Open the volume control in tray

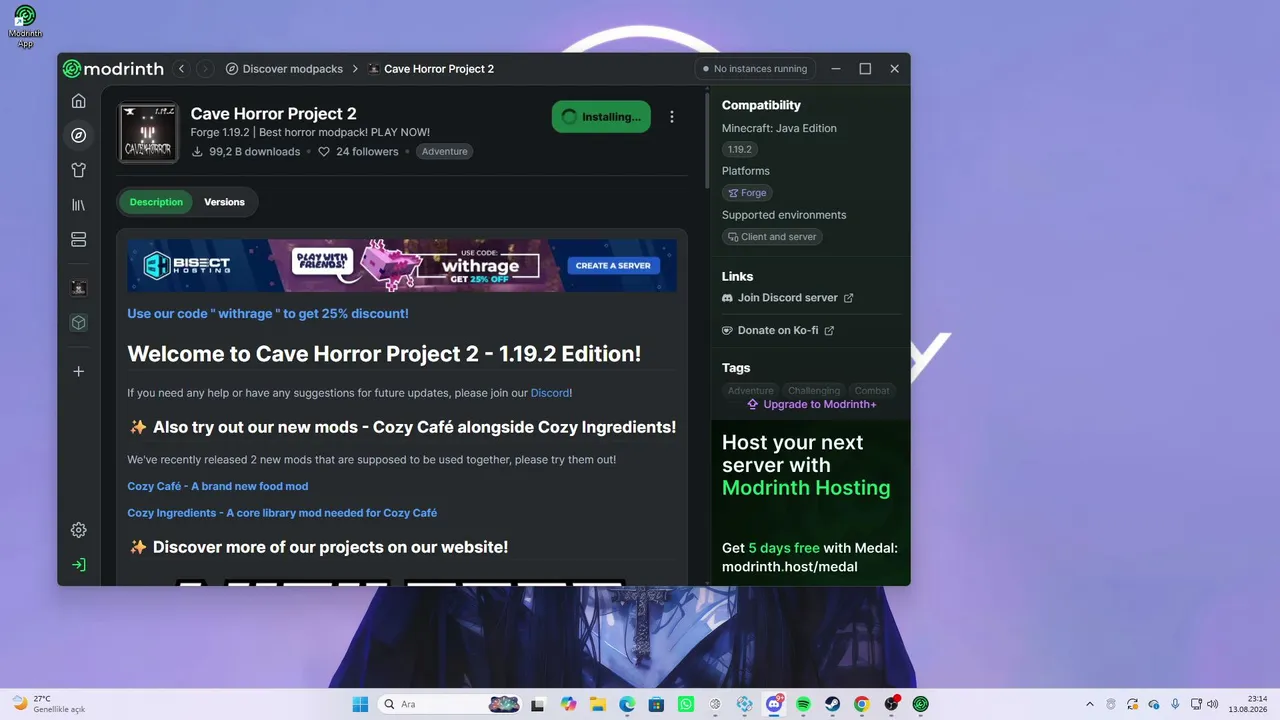pyautogui.click(x=1212, y=704)
